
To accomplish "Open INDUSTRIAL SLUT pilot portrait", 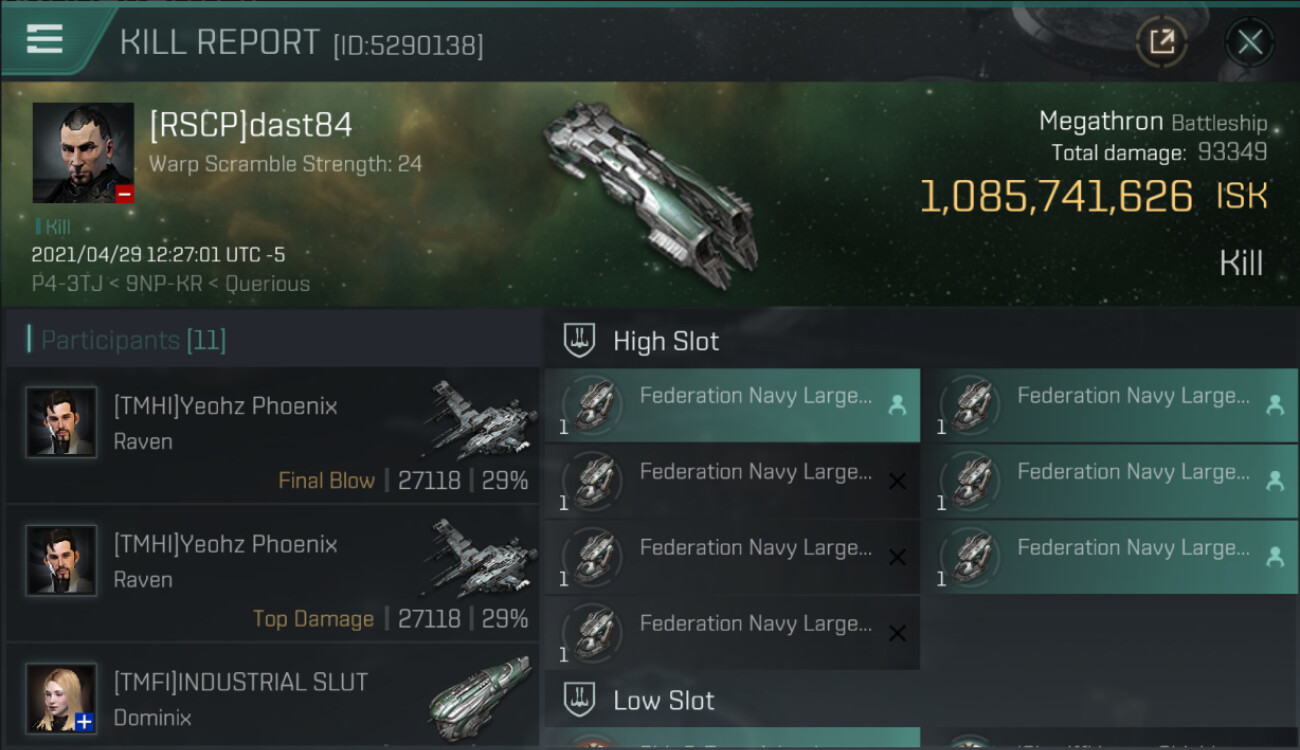I will tap(62, 697).
